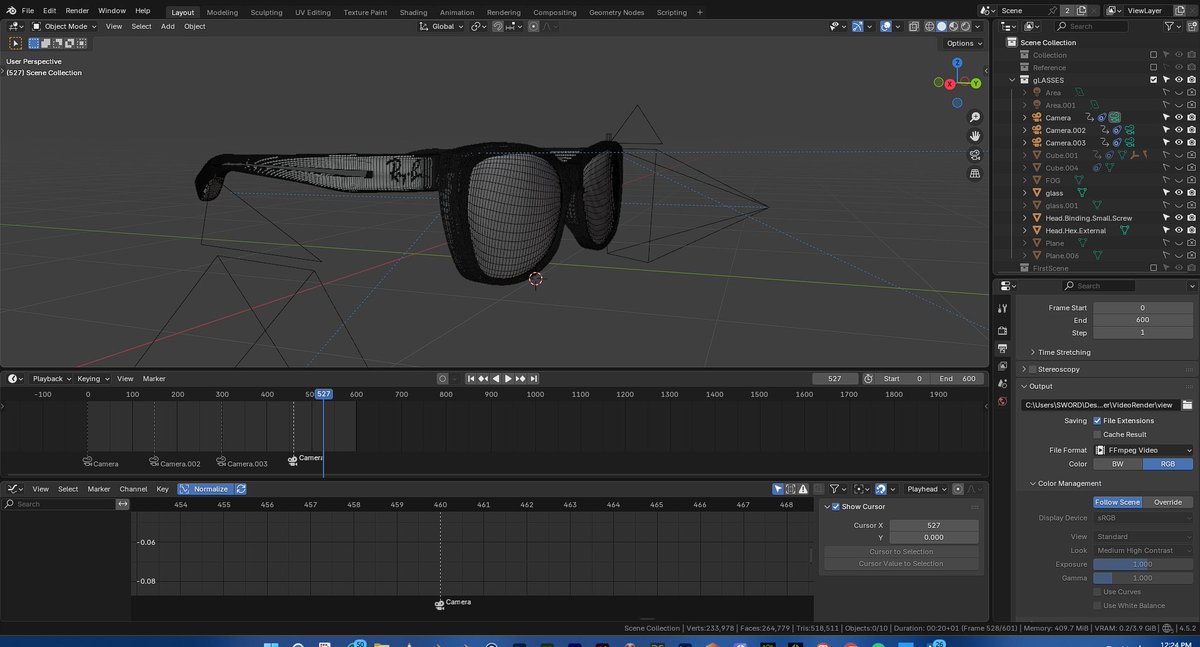Image resolution: width=1200 pixels, height=647 pixels.
Task: Select material preview shading
Action: coord(954,26)
